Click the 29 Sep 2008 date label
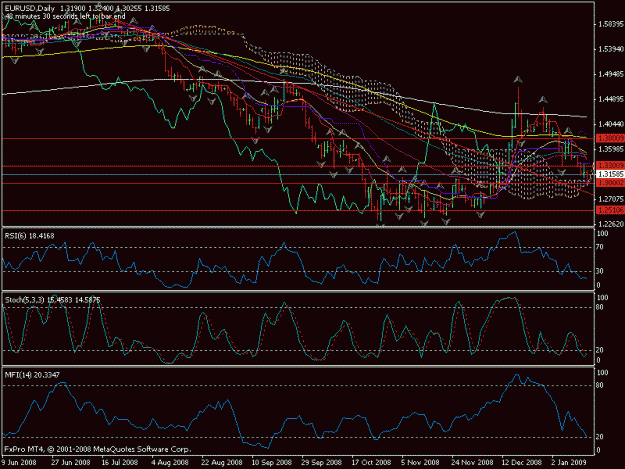 pos(321,462)
